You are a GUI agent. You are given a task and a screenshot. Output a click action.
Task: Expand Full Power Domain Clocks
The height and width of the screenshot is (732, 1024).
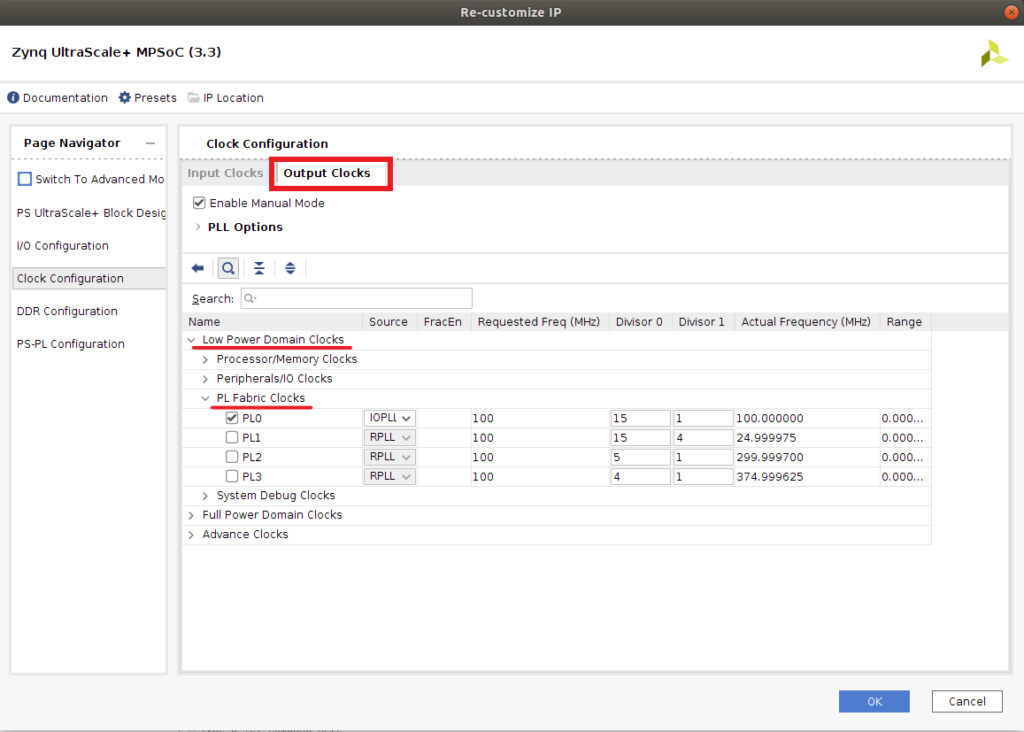(x=192, y=515)
